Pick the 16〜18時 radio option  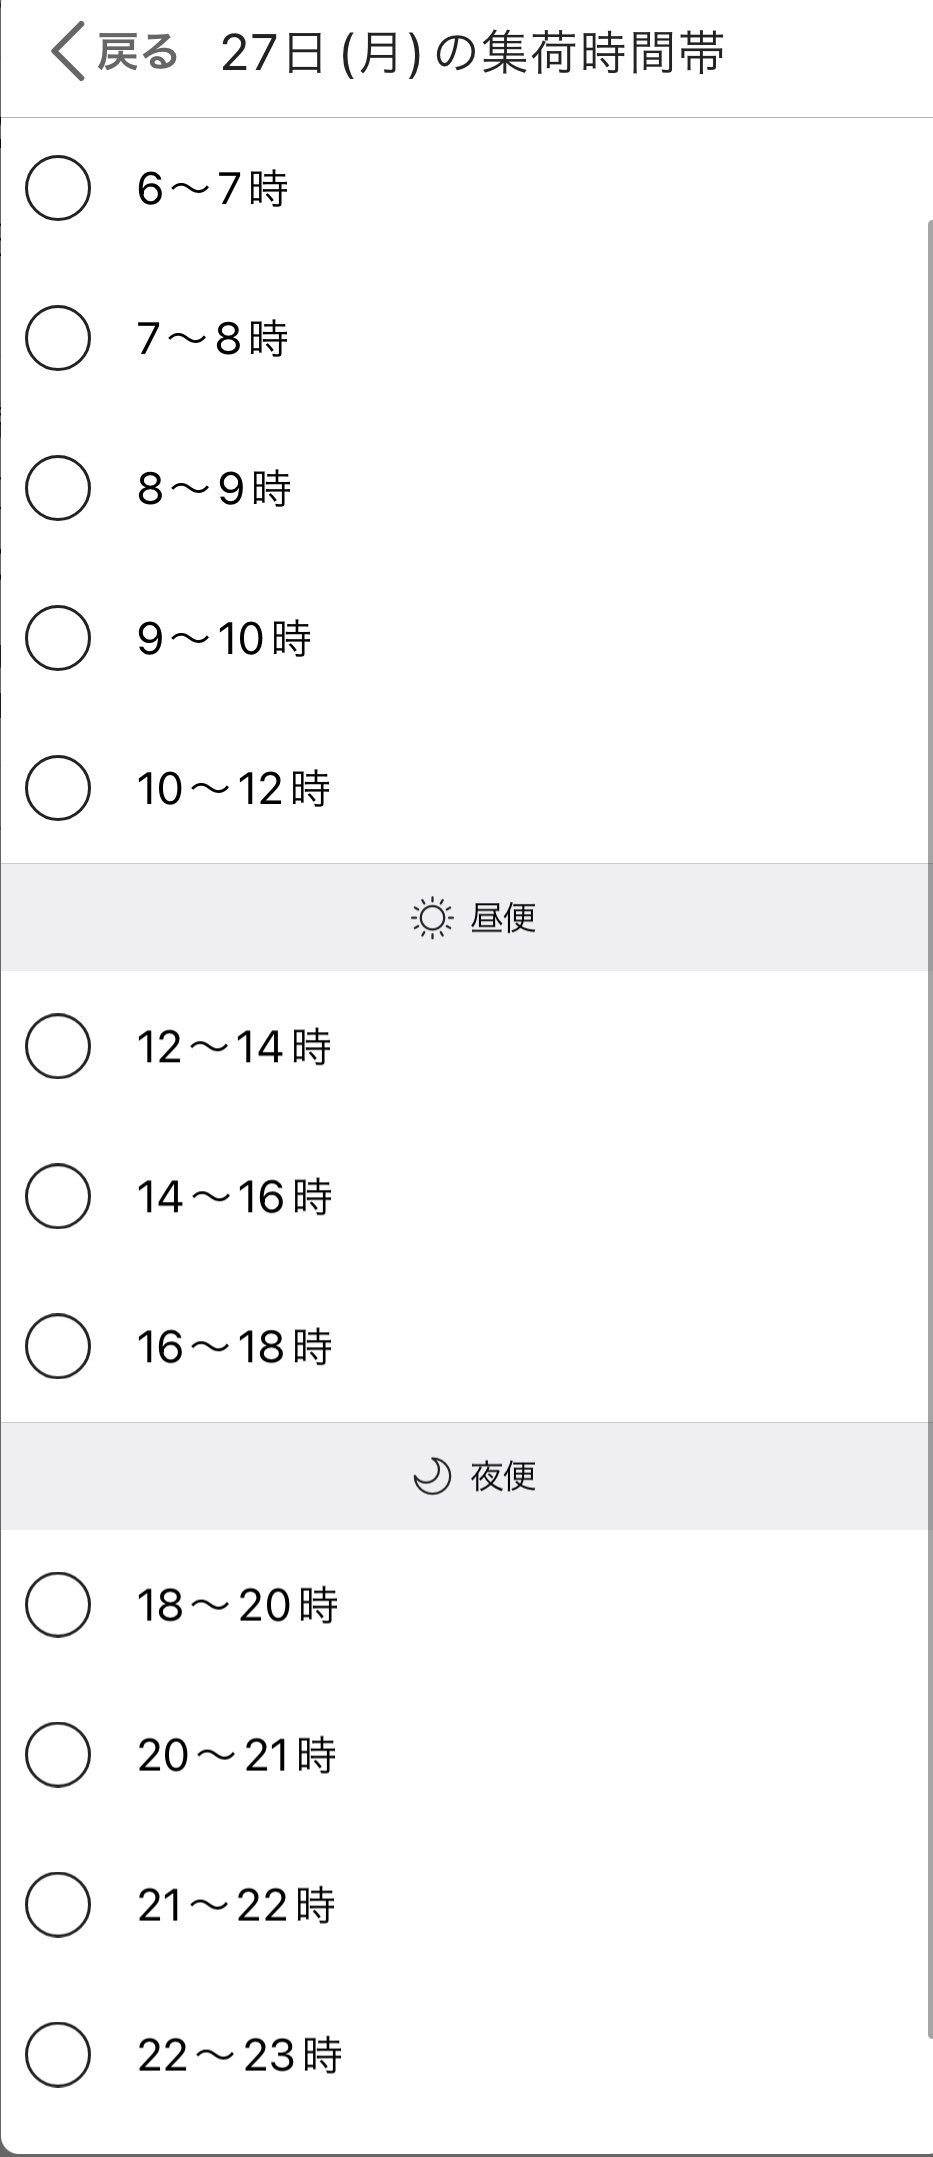coord(58,1346)
